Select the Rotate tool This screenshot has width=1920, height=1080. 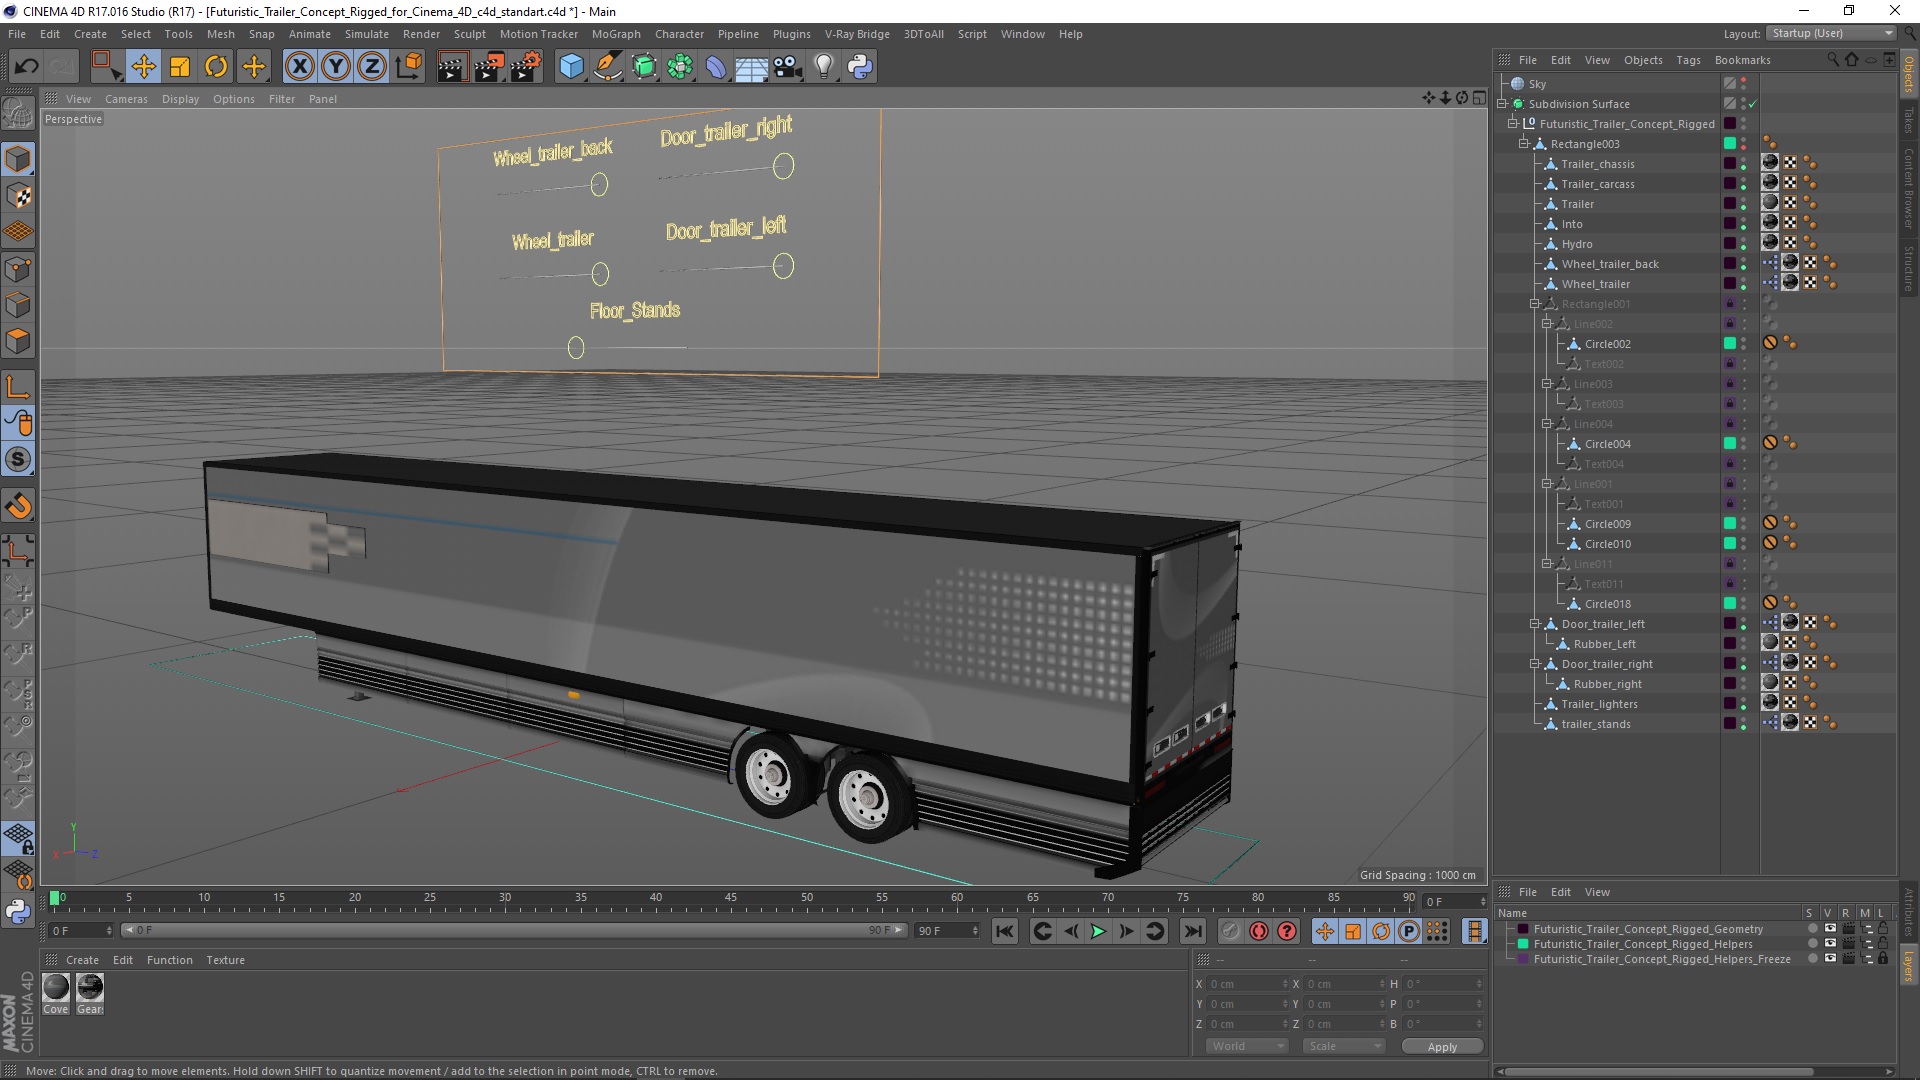[216, 67]
